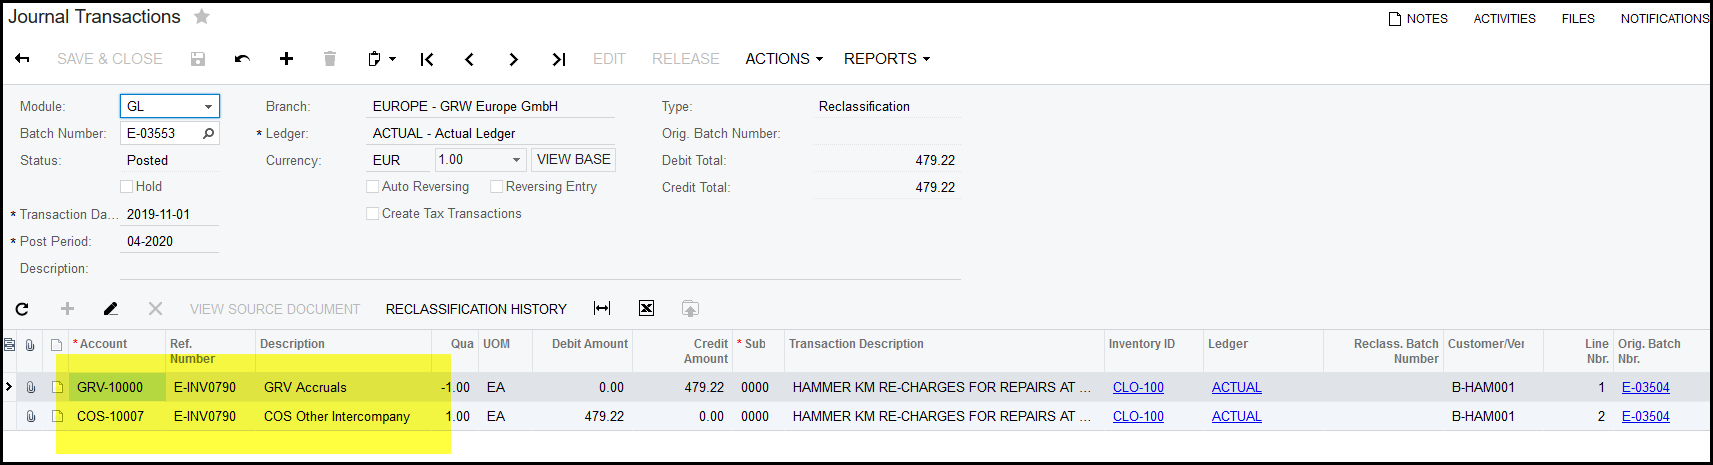This screenshot has width=1713, height=465.
Task: Toggle the Hold checkbox
Action: [x=127, y=186]
